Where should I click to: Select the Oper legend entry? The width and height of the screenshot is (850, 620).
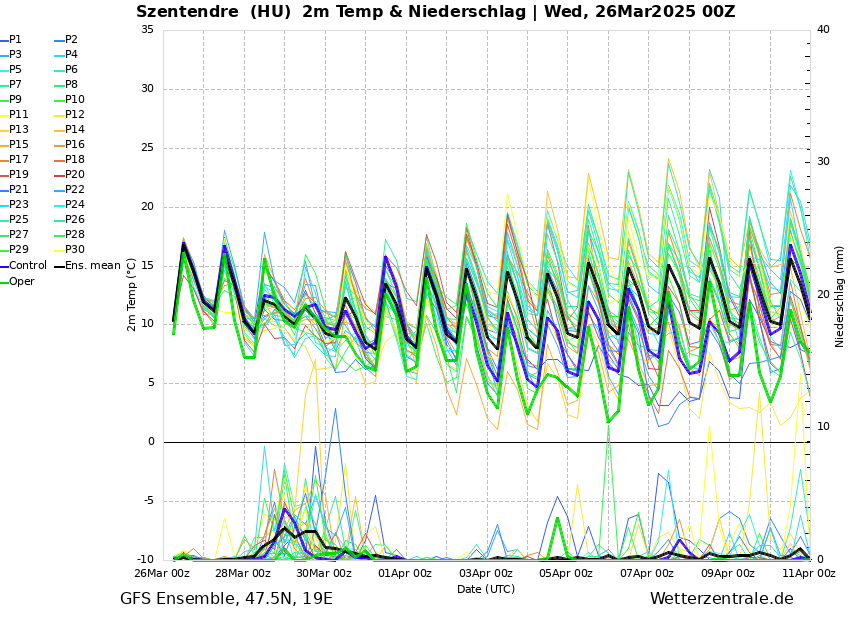(22, 281)
